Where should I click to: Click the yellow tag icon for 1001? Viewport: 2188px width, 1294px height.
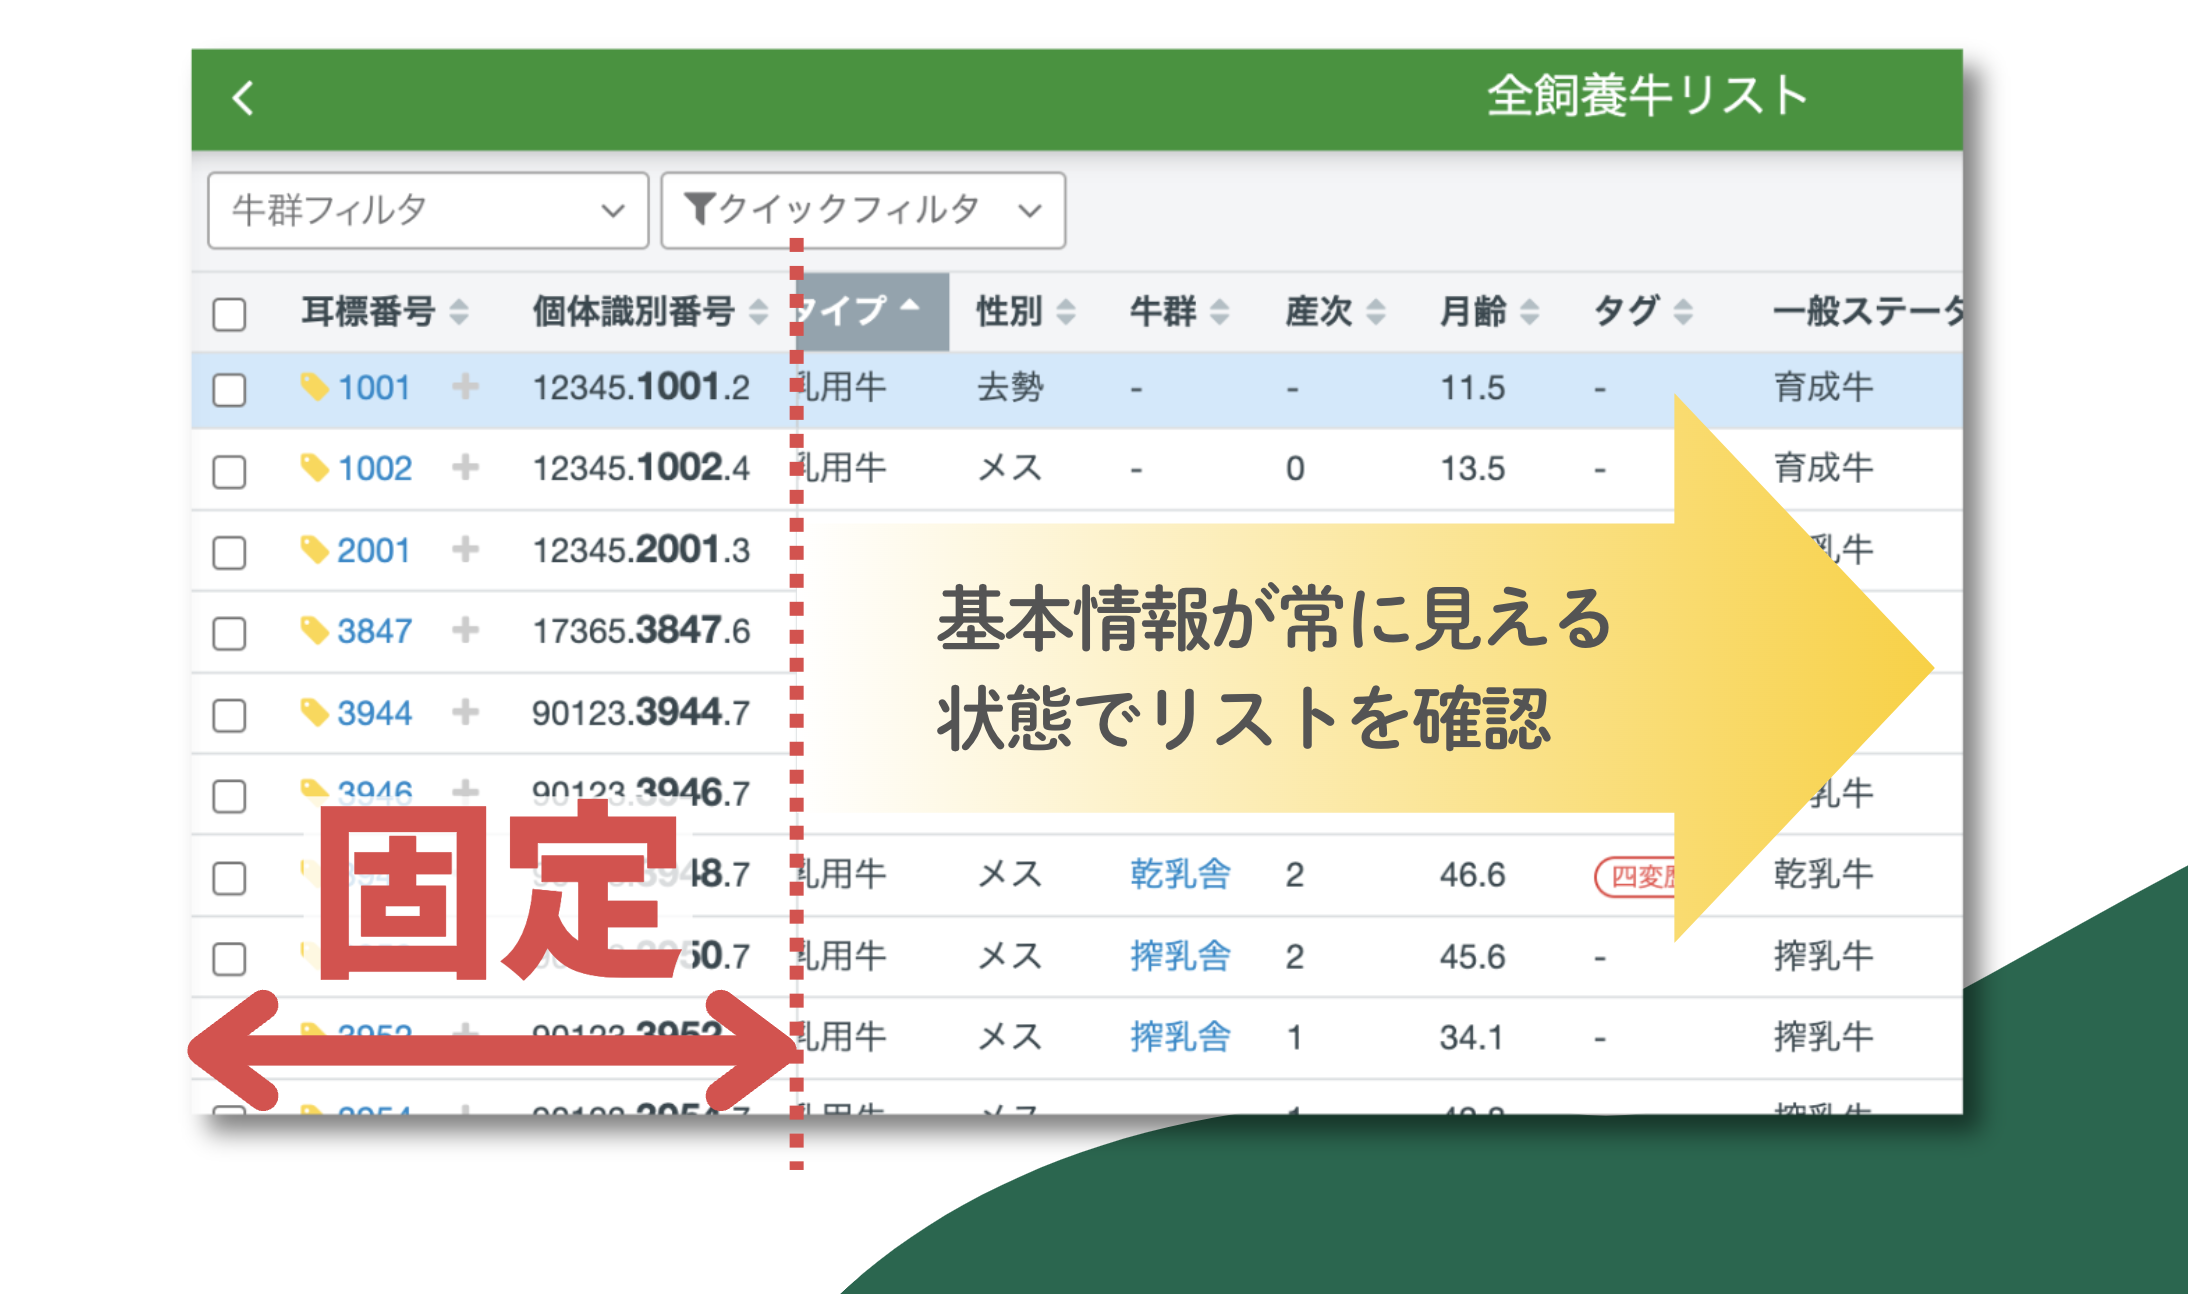[315, 387]
